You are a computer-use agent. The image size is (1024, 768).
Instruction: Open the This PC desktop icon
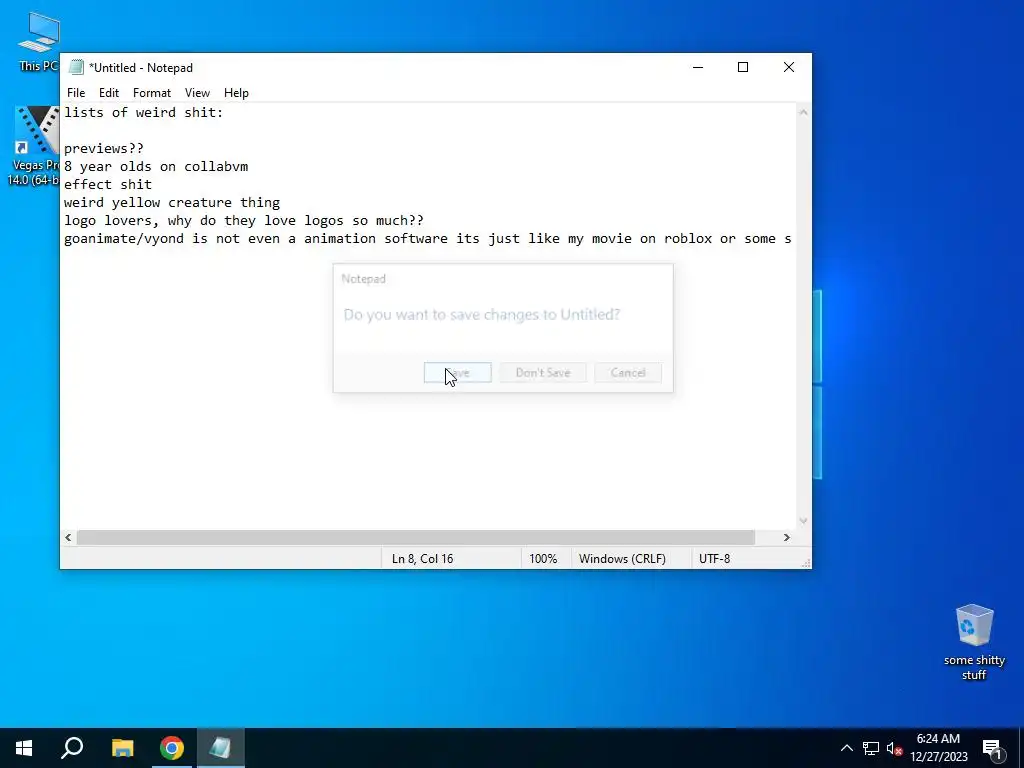pos(38,42)
